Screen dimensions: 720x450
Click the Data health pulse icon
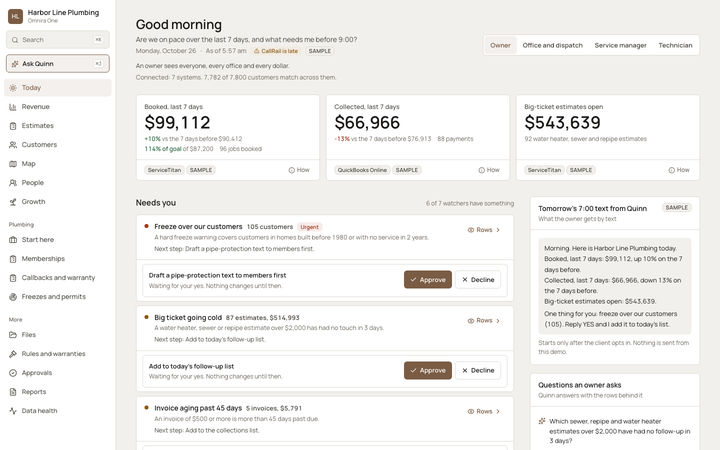tap(13, 411)
